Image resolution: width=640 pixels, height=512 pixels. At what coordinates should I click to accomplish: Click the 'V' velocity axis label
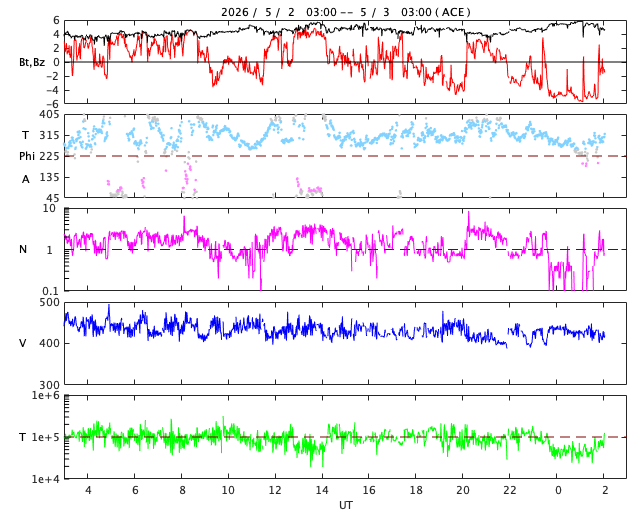coord(23,343)
